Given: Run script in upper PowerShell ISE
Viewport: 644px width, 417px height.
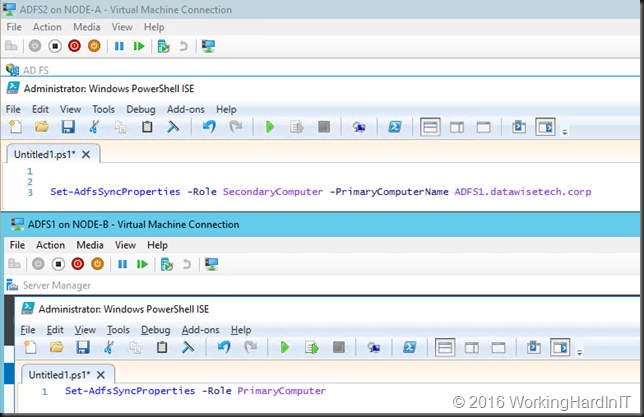Looking at the screenshot, I should tap(270, 127).
